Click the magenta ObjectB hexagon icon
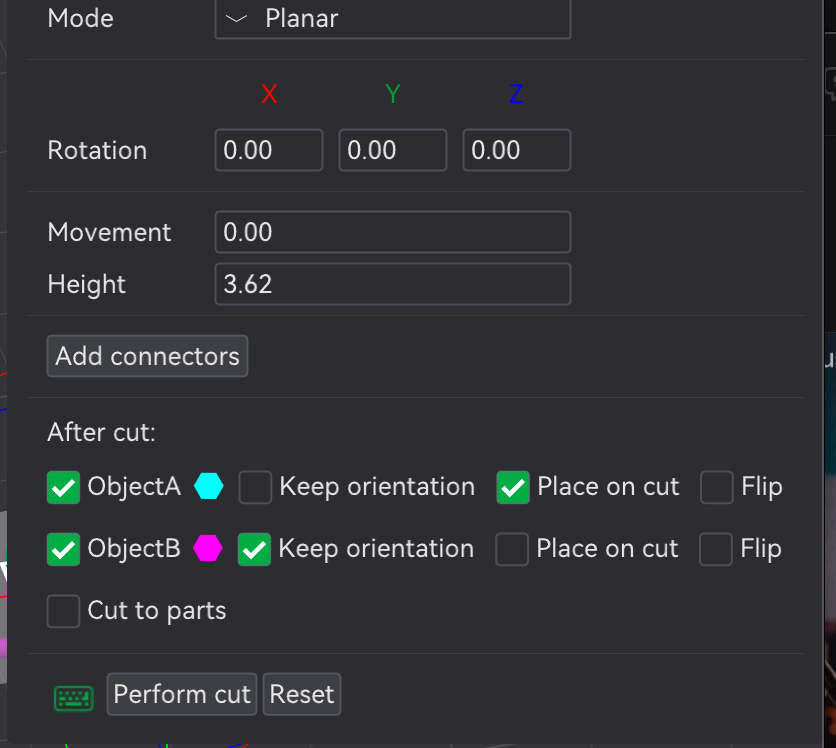This screenshot has width=836, height=748. tap(207, 548)
